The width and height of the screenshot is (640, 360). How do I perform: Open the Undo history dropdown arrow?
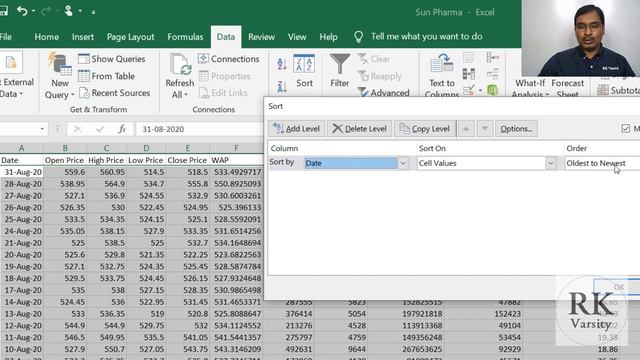[x=33, y=11]
